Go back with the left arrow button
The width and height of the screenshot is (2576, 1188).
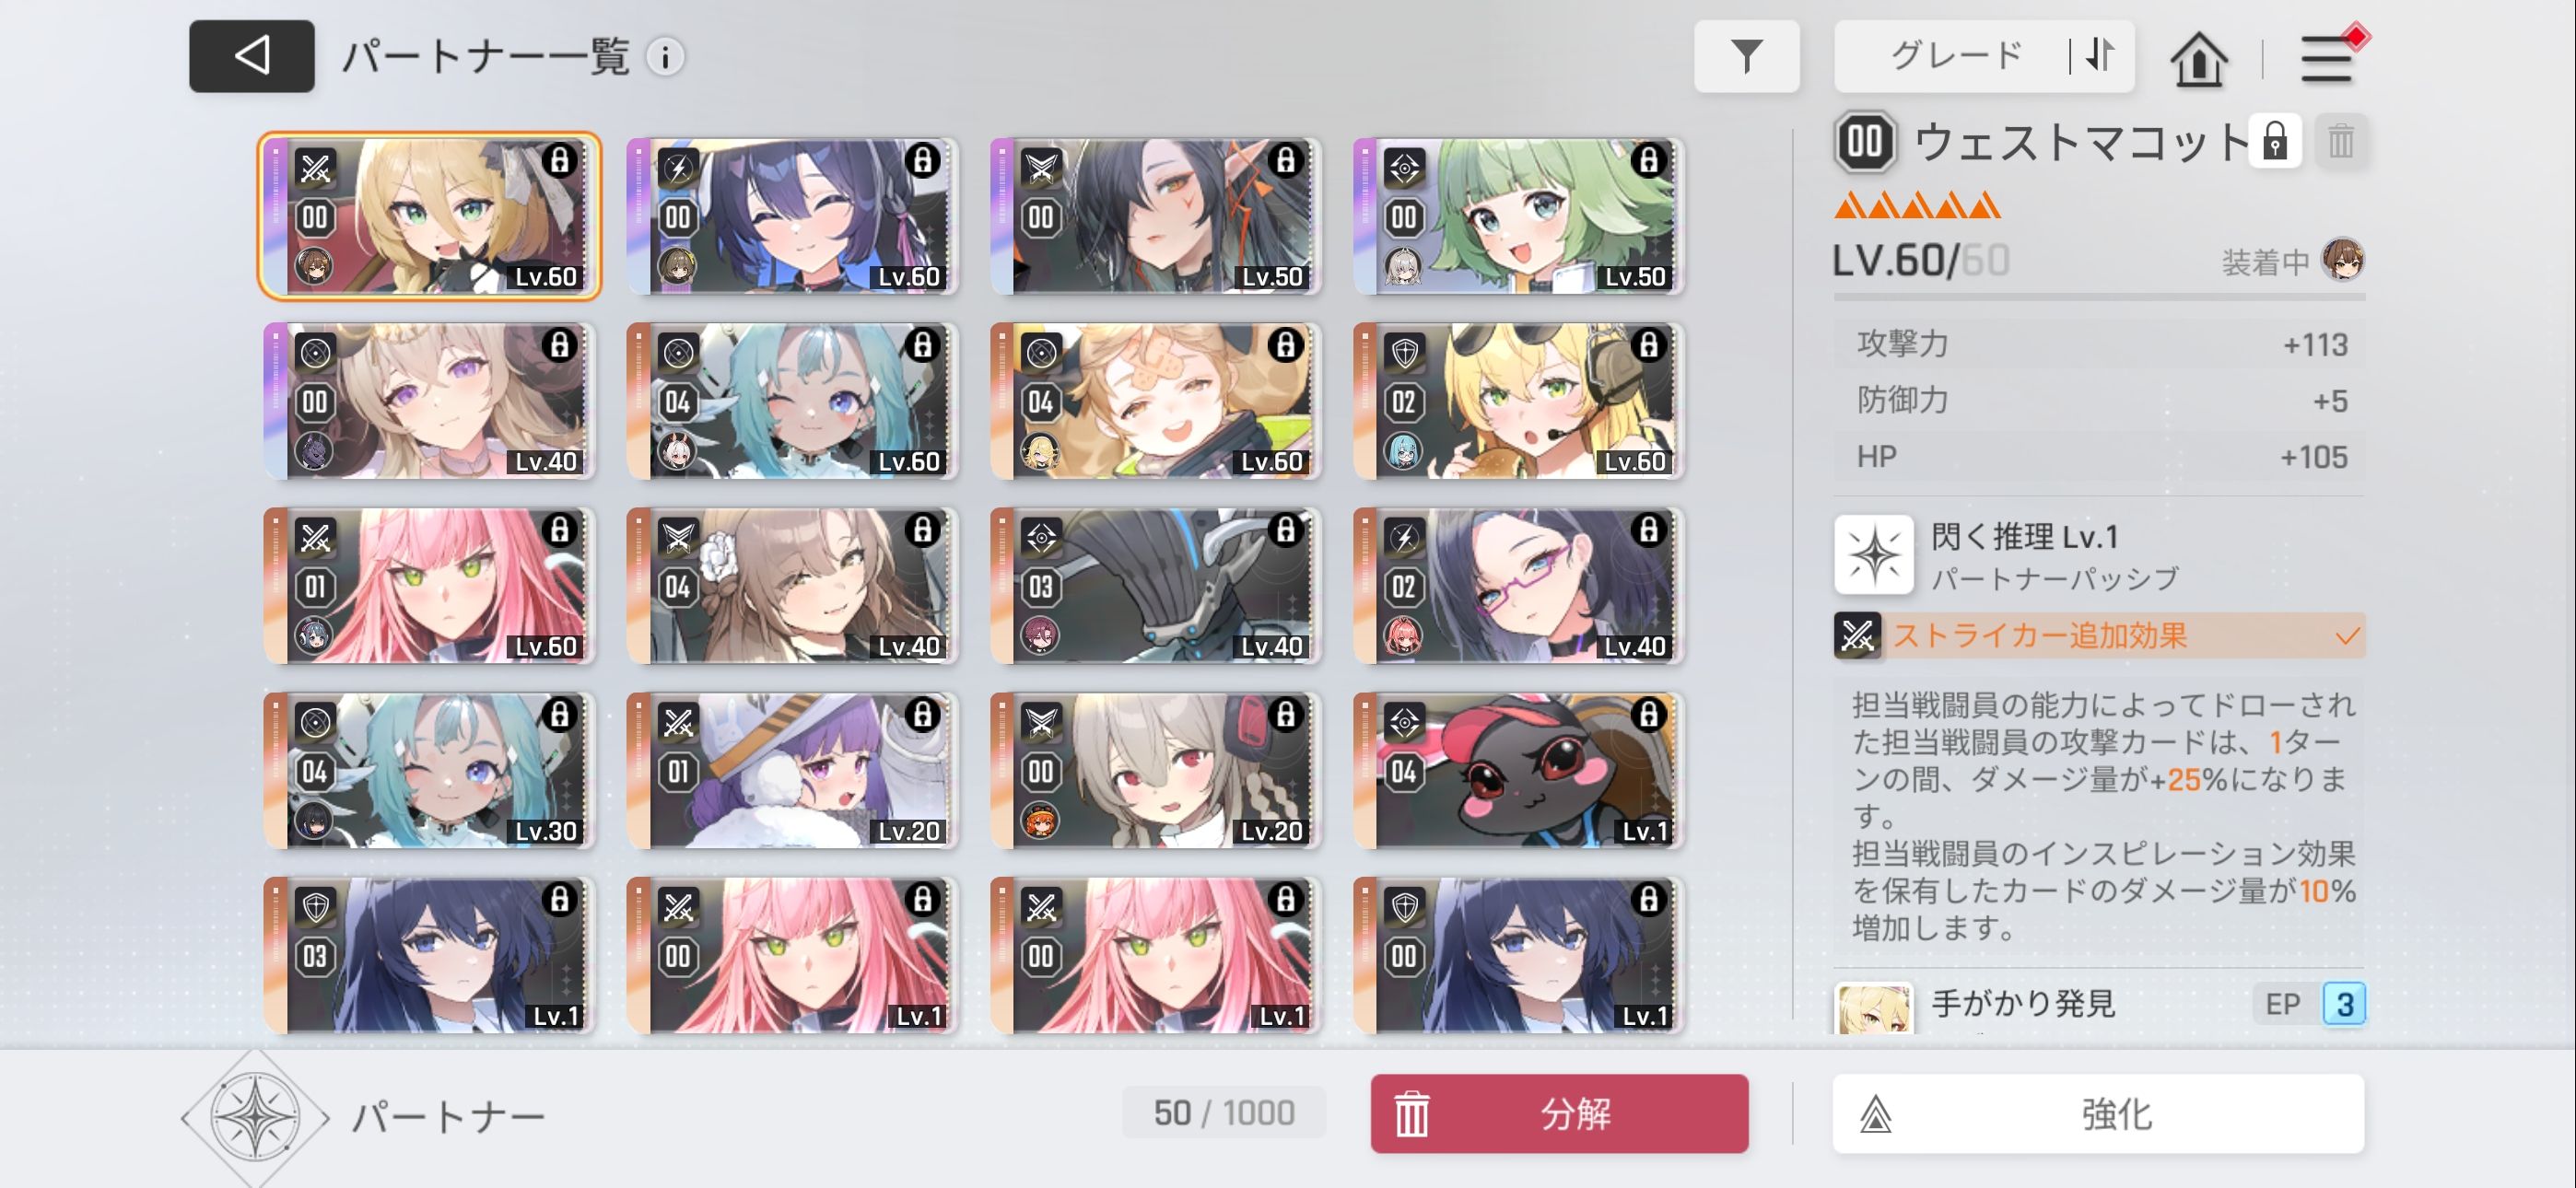[251, 56]
